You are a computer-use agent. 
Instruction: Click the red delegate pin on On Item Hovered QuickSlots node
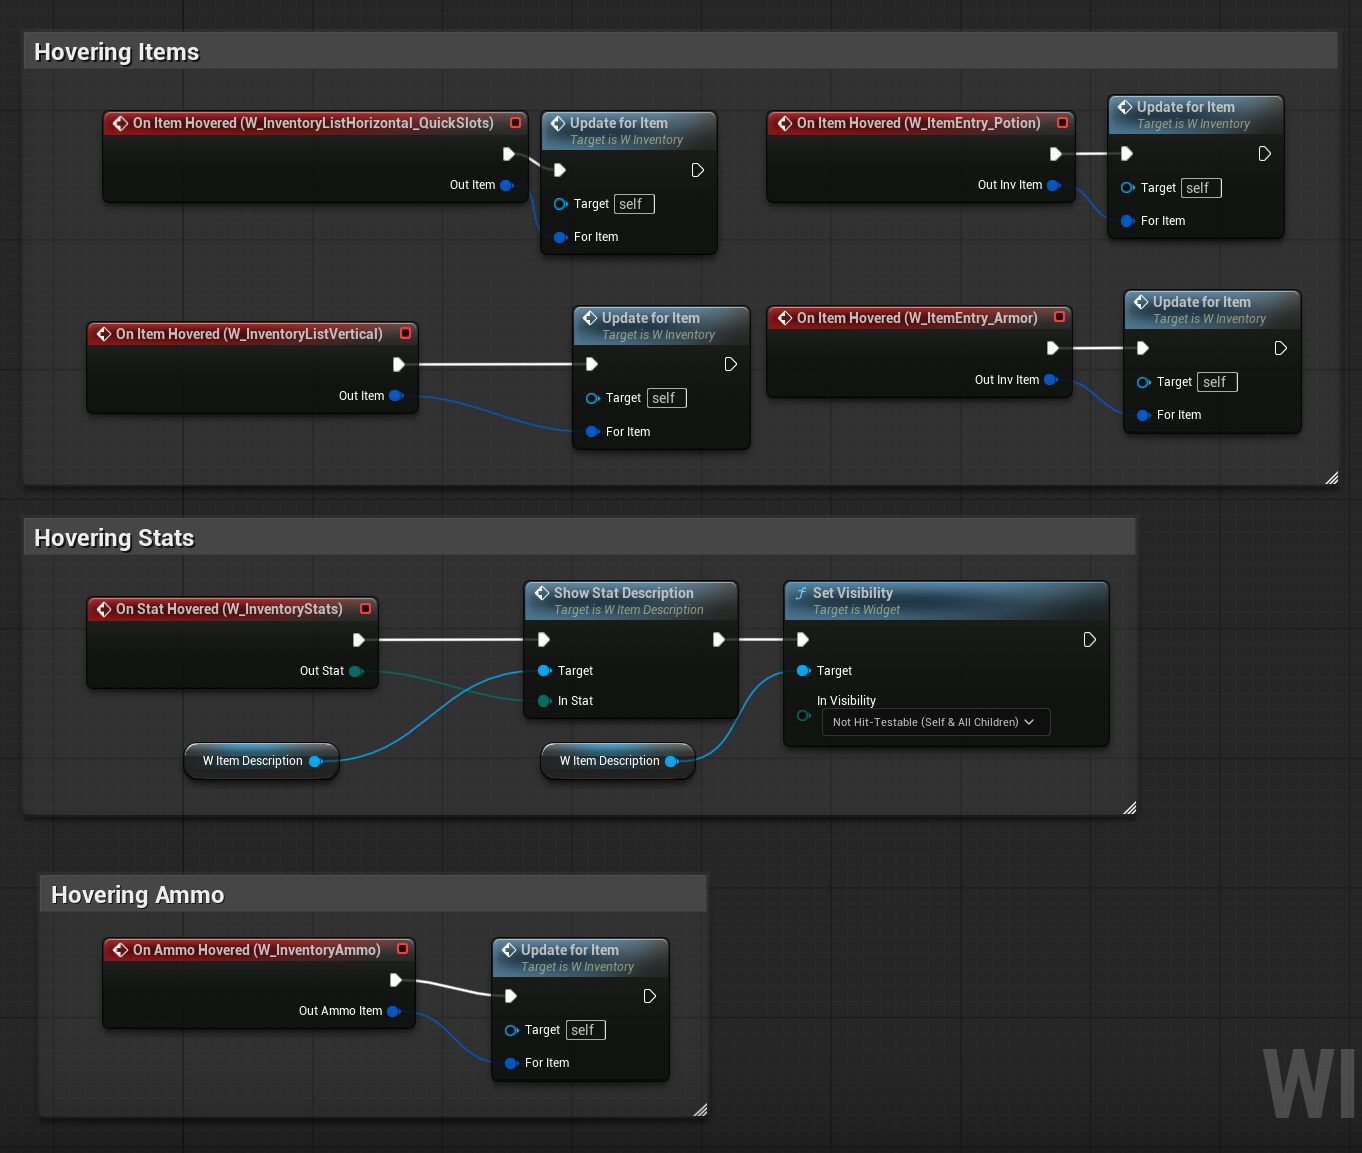516,123
